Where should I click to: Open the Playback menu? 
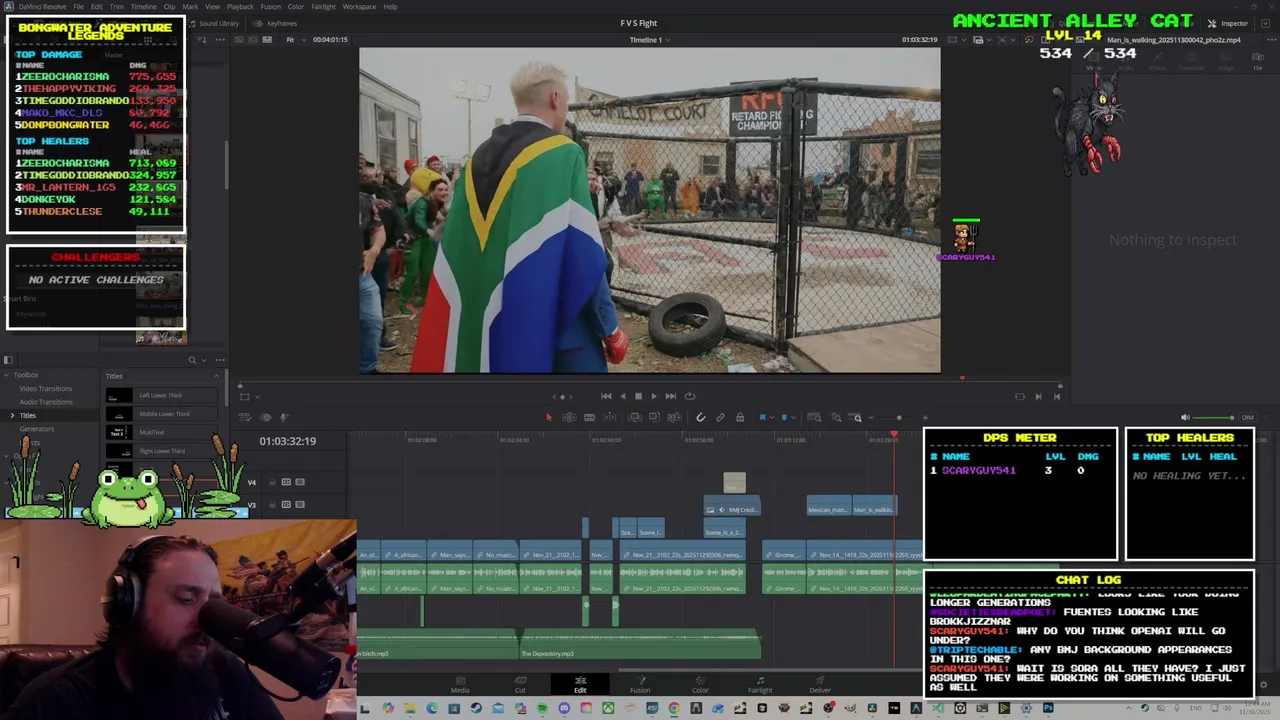click(x=240, y=7)
